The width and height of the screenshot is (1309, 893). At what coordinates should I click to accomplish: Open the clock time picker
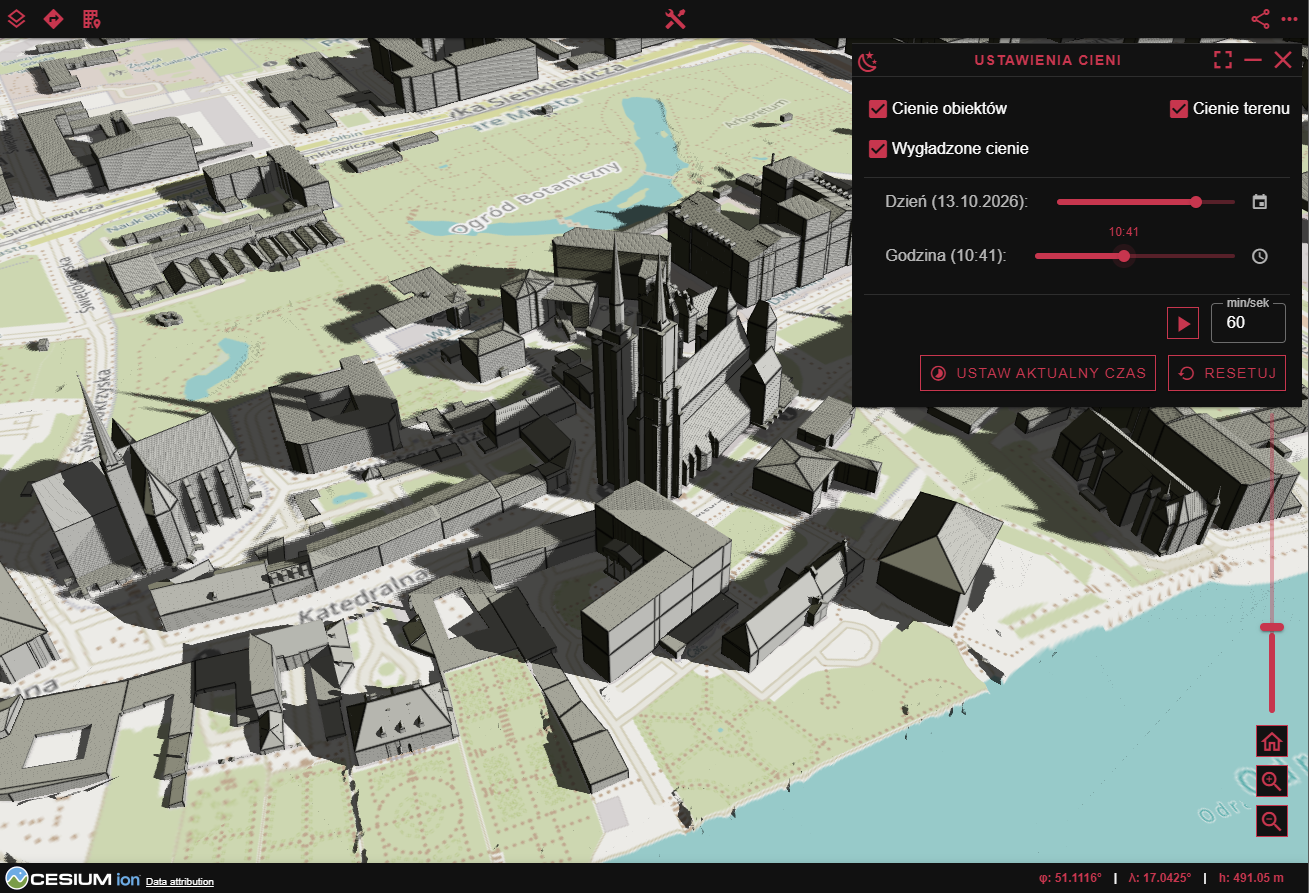1260,256
